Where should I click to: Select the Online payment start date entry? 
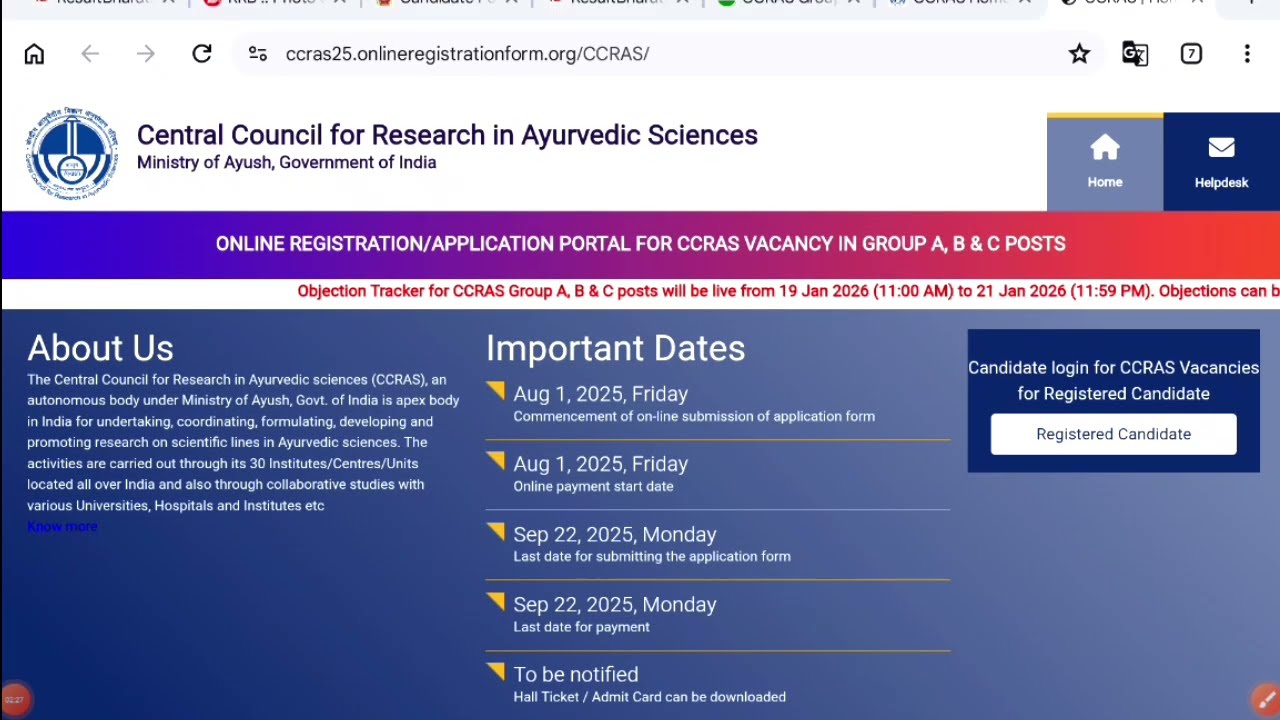point(718,474)
